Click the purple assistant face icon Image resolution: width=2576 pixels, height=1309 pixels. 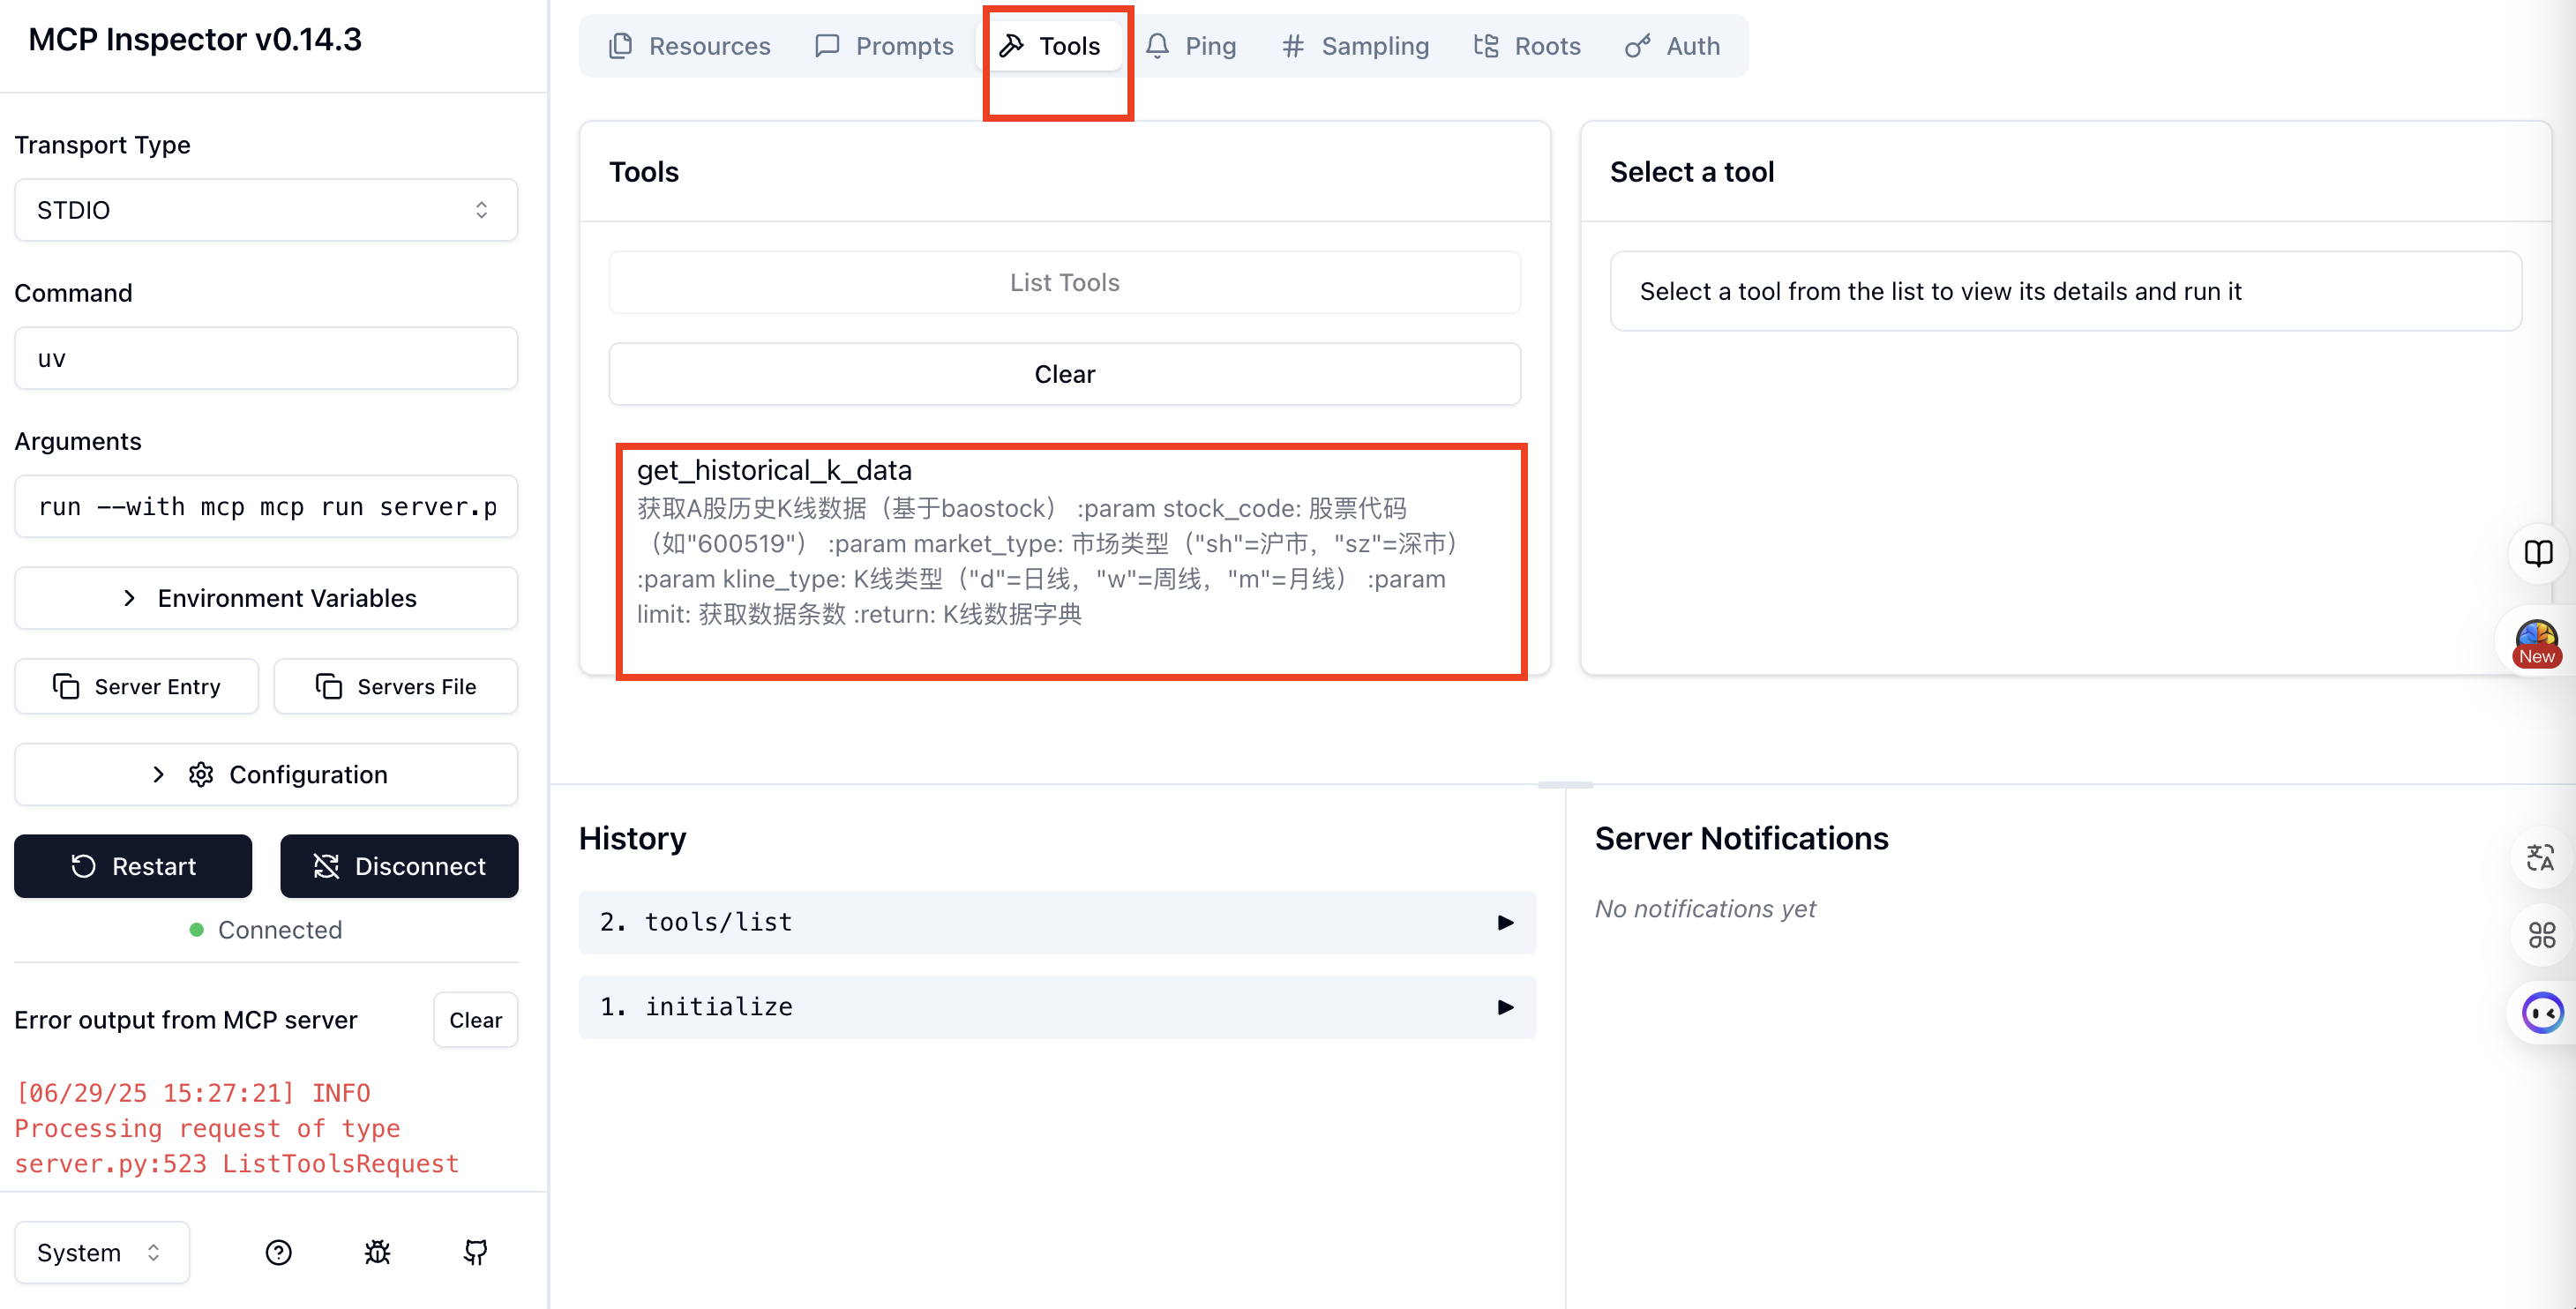2541,1013
